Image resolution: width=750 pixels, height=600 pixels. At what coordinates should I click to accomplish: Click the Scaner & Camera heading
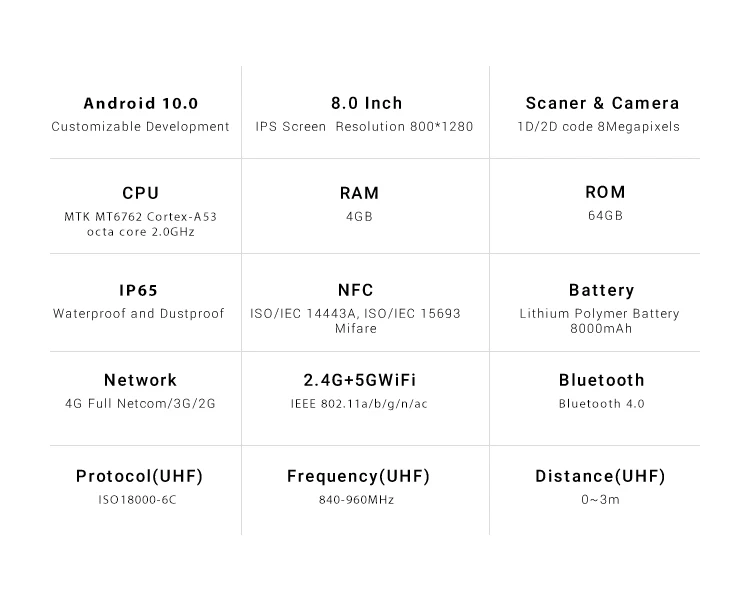[602, 103]
